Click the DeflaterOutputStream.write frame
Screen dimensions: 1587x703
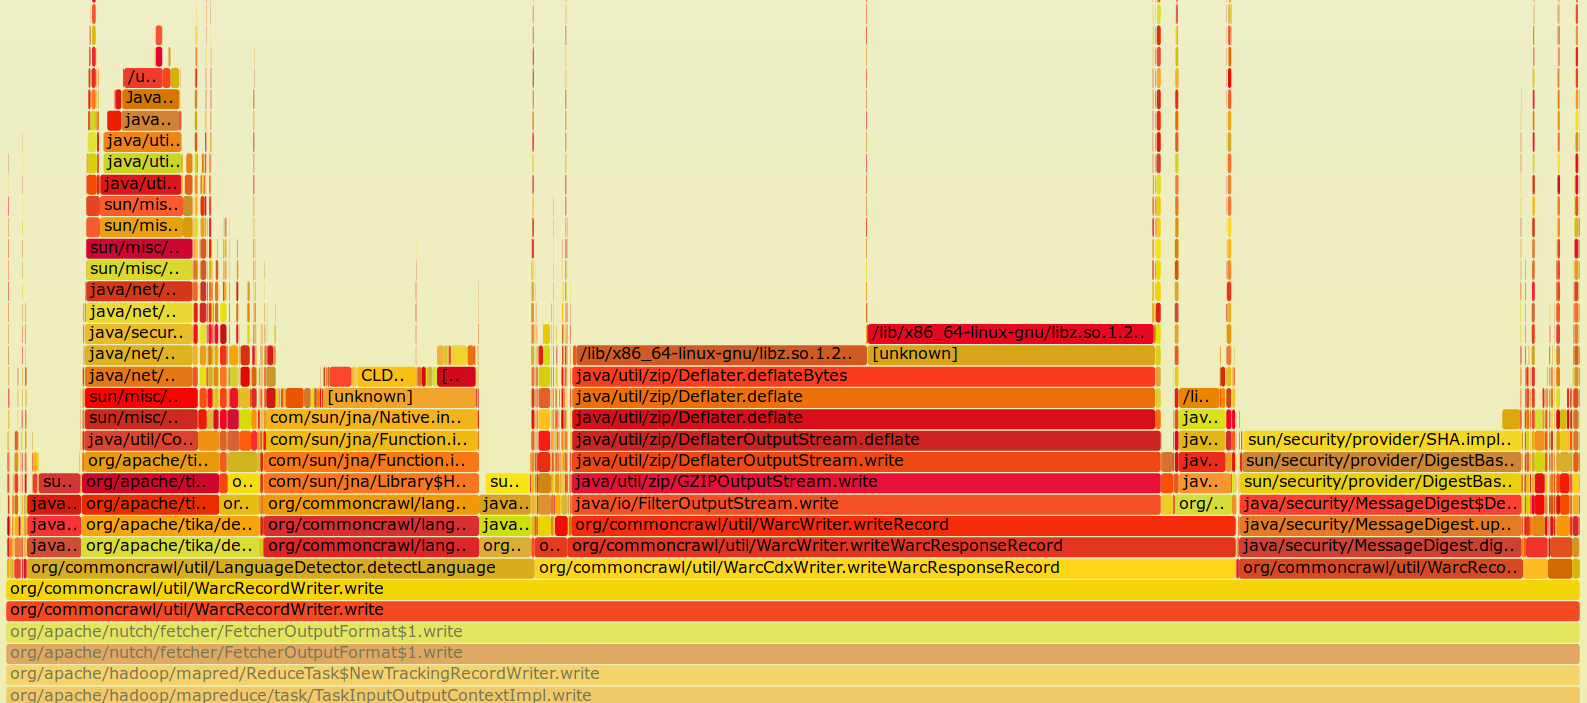point(865,461)
